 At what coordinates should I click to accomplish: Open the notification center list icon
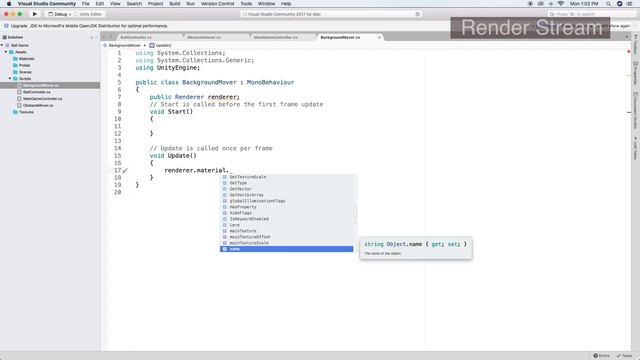(629, 4)
